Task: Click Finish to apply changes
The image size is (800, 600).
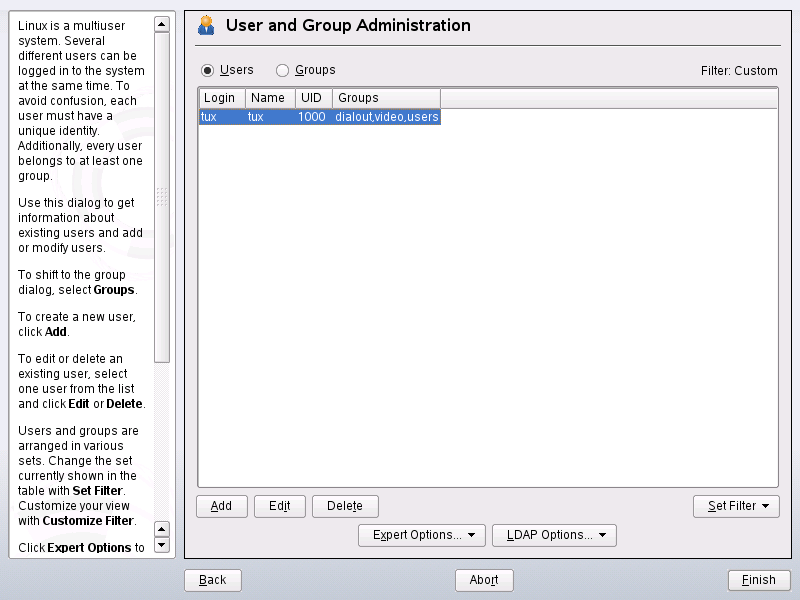Action: [x=759, y=580]
